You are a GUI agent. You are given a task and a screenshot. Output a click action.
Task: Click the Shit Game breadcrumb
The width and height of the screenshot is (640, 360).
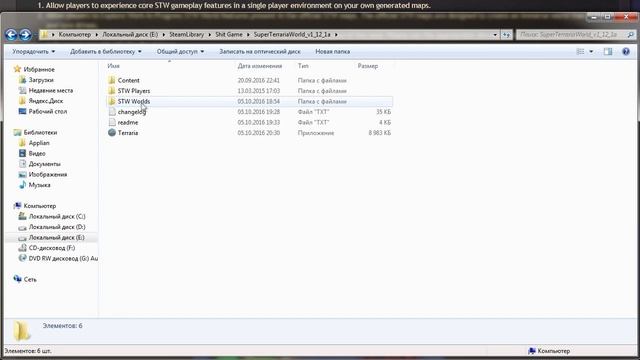(x=229, y=35)
